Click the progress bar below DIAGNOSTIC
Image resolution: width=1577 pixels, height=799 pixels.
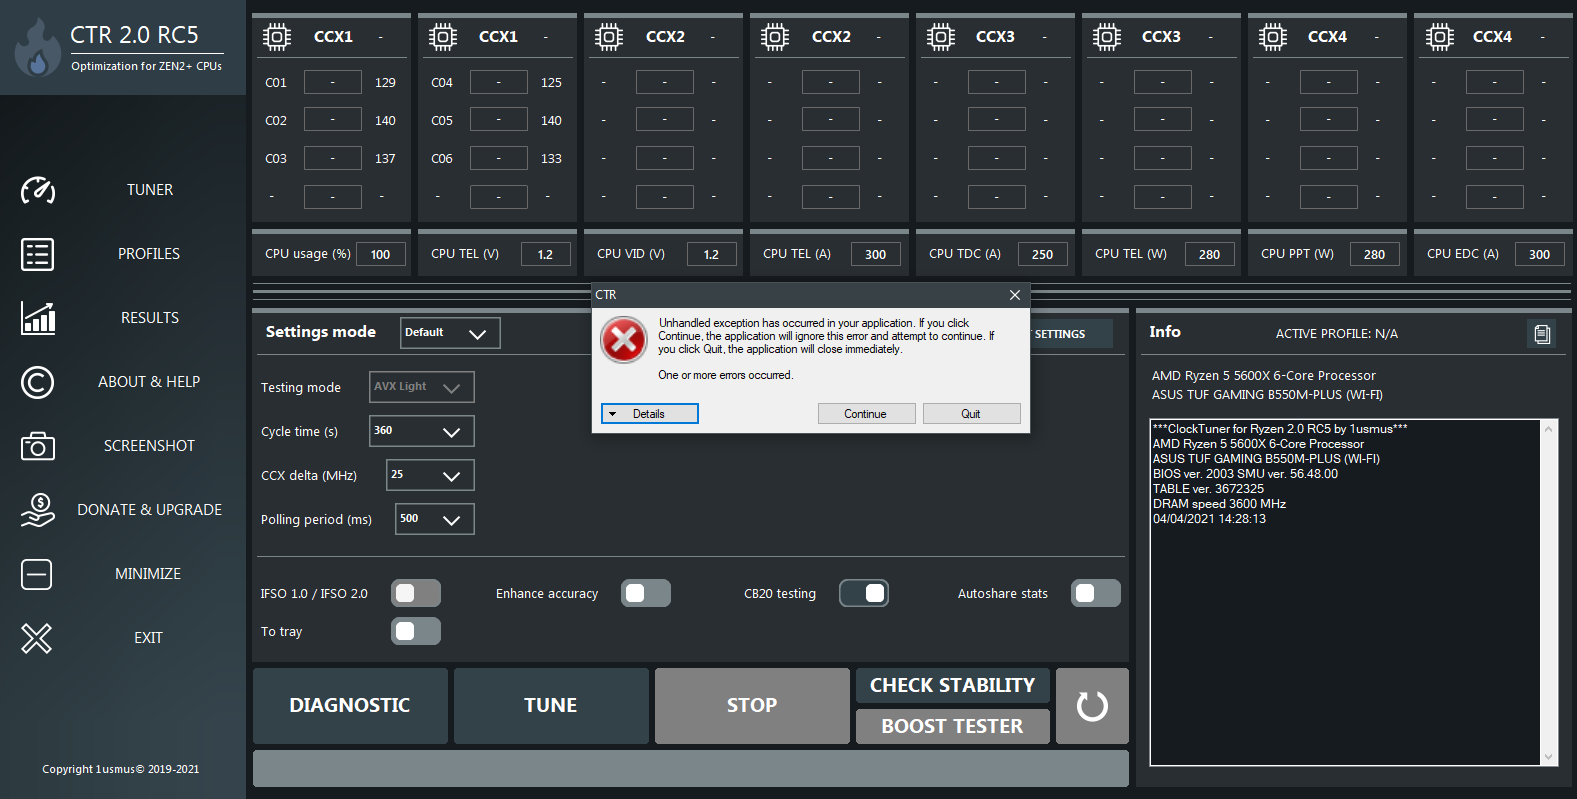click(691, 769)
